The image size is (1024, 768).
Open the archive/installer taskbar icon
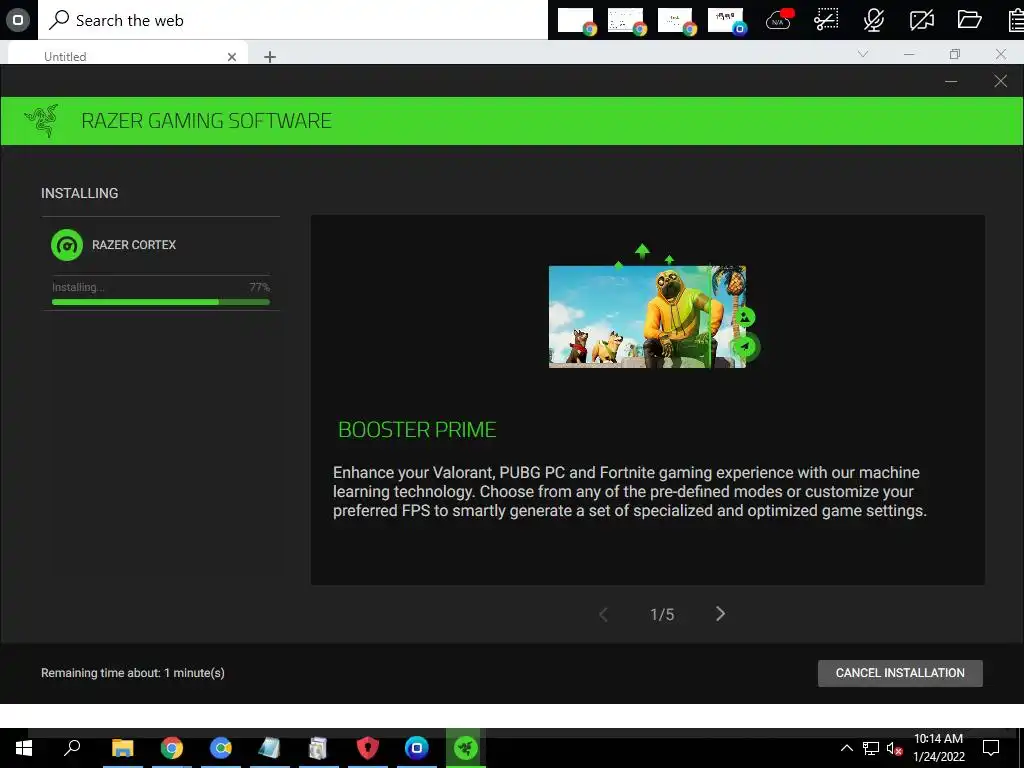point(318,748)
